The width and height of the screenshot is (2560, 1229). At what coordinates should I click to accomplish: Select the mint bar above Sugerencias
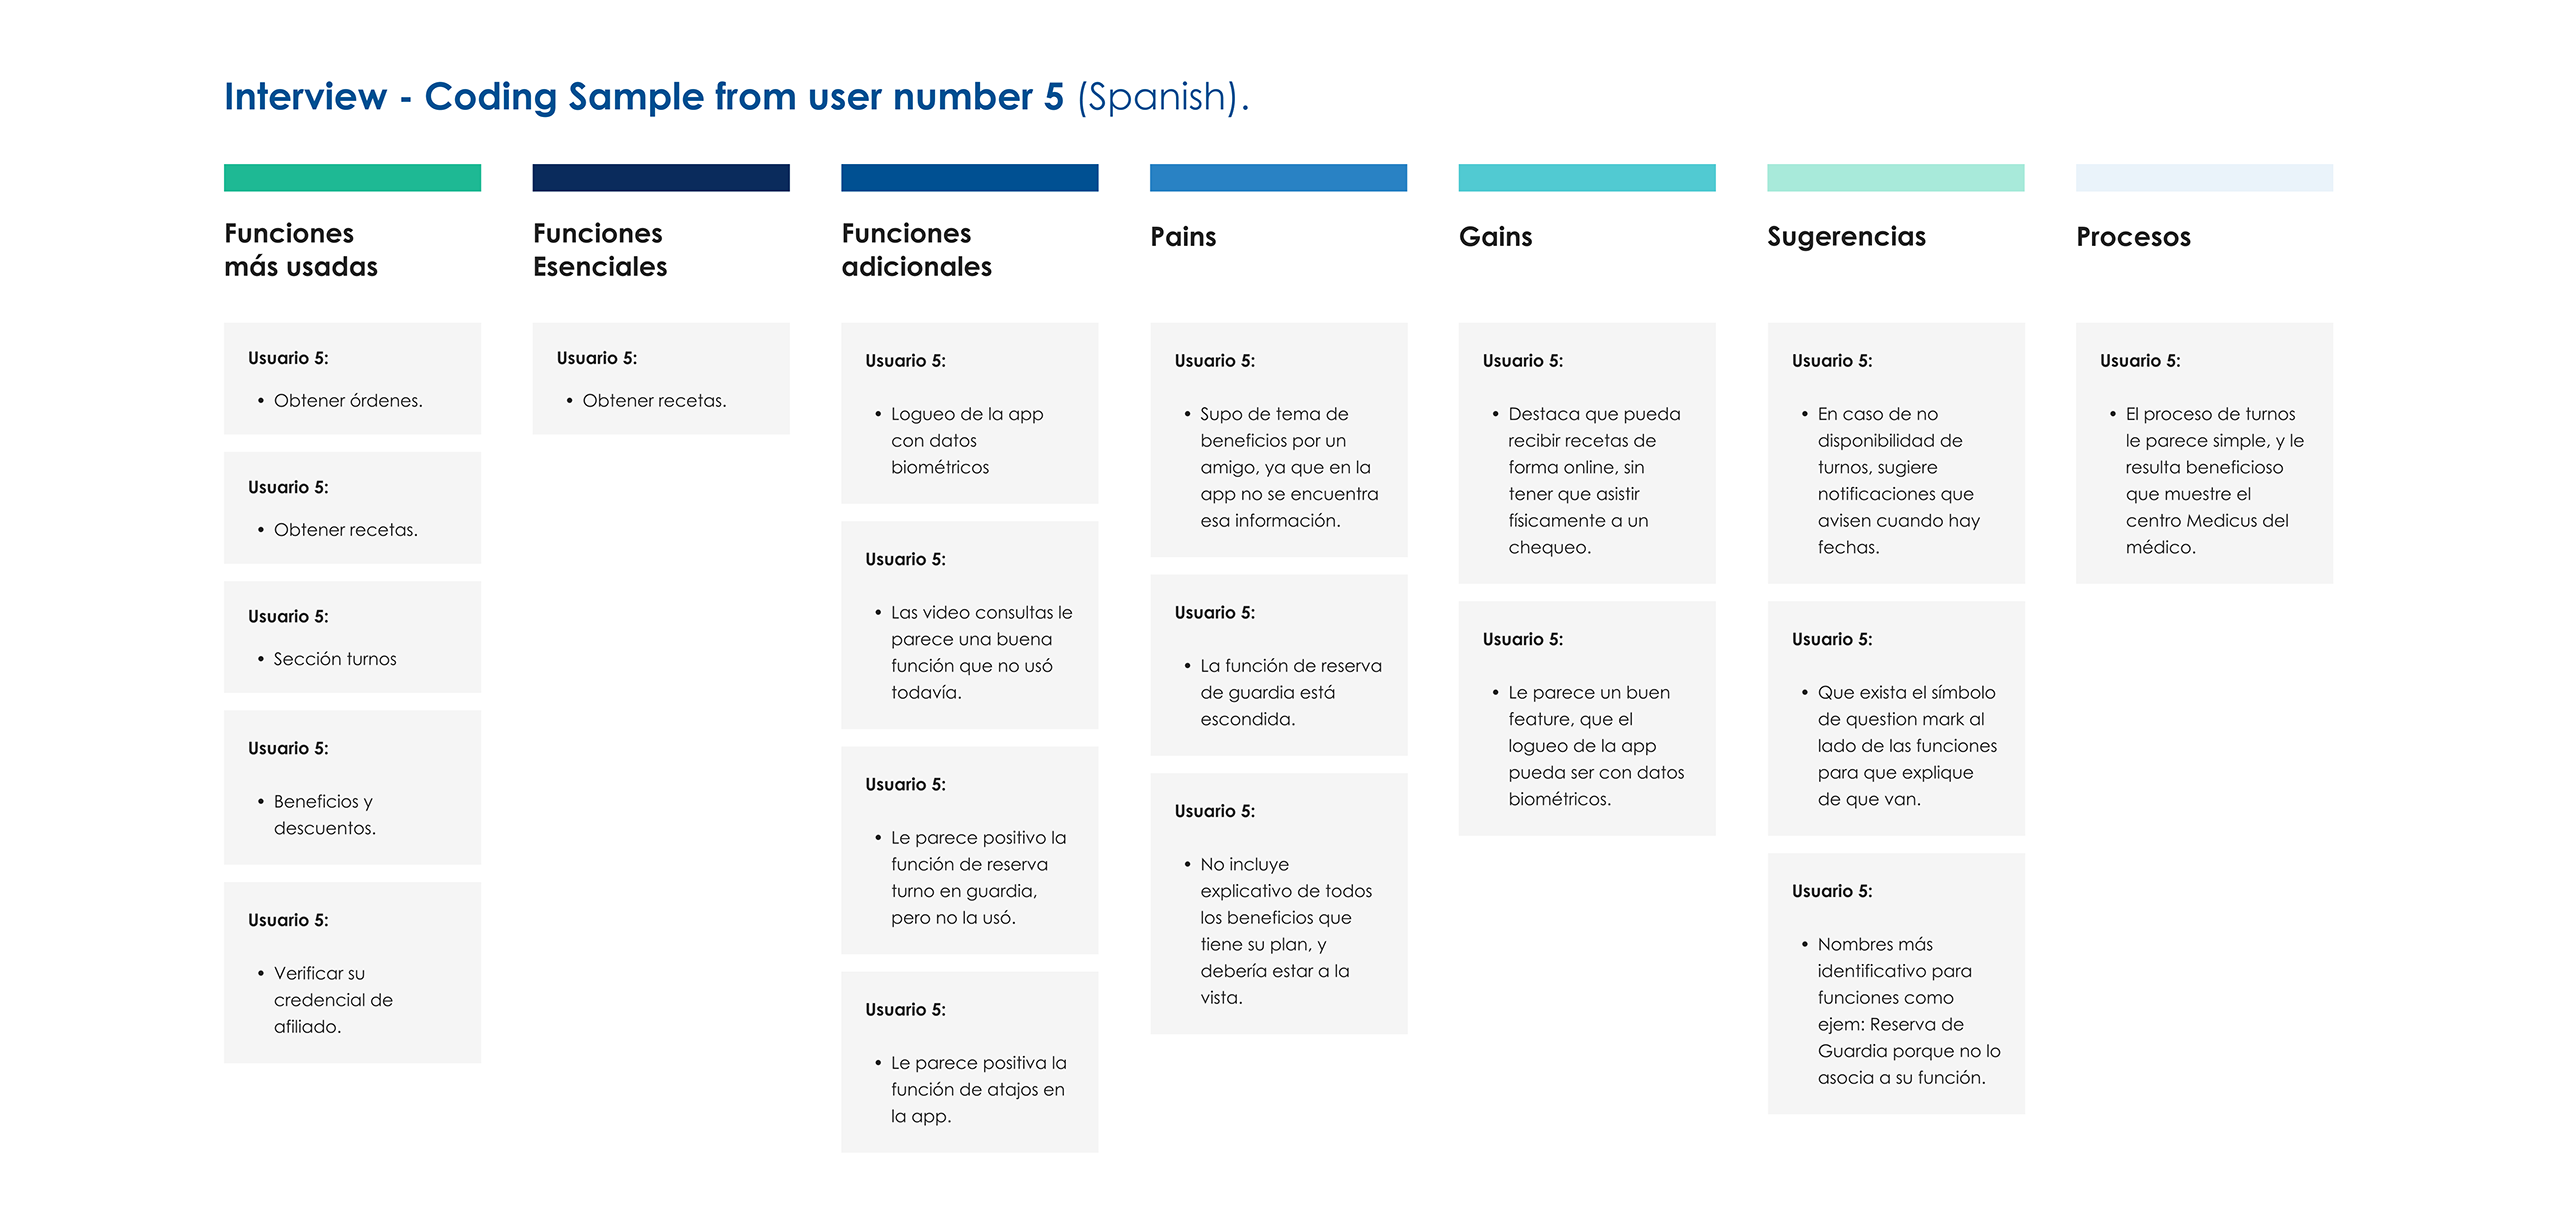pos(1895,178)
